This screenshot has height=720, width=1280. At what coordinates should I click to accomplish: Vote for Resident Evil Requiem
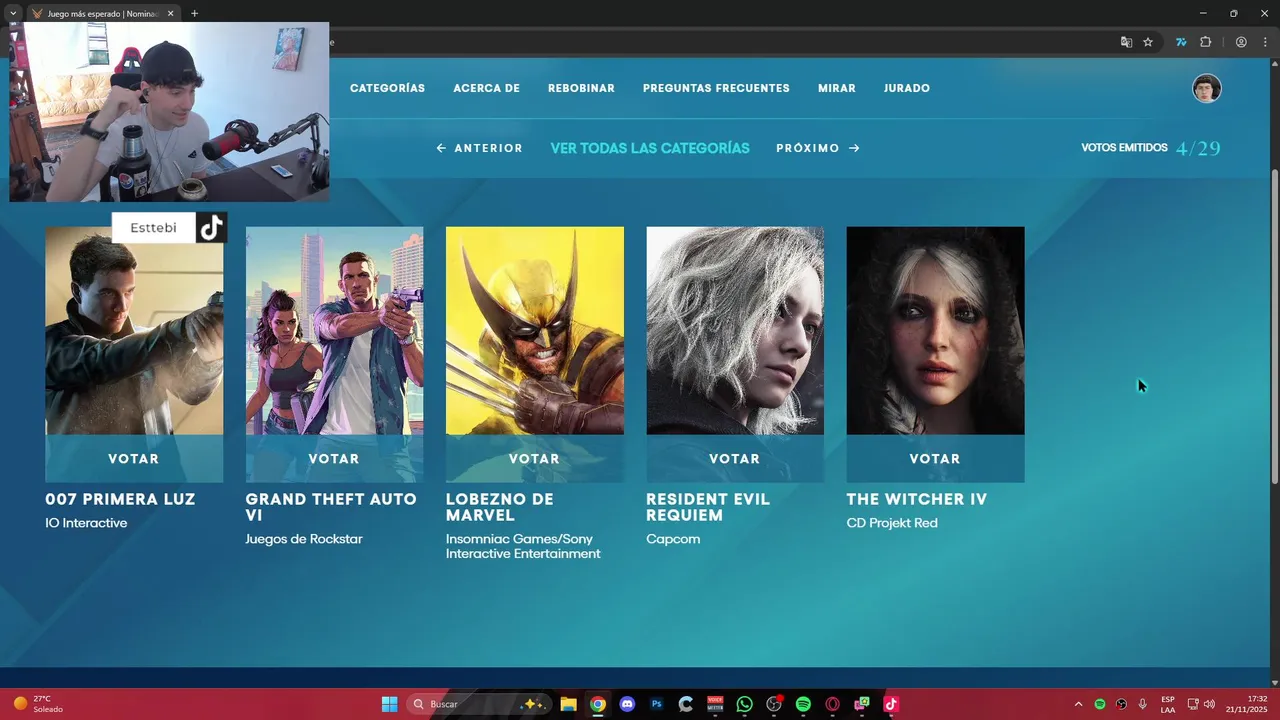click(x=735, y=459)
